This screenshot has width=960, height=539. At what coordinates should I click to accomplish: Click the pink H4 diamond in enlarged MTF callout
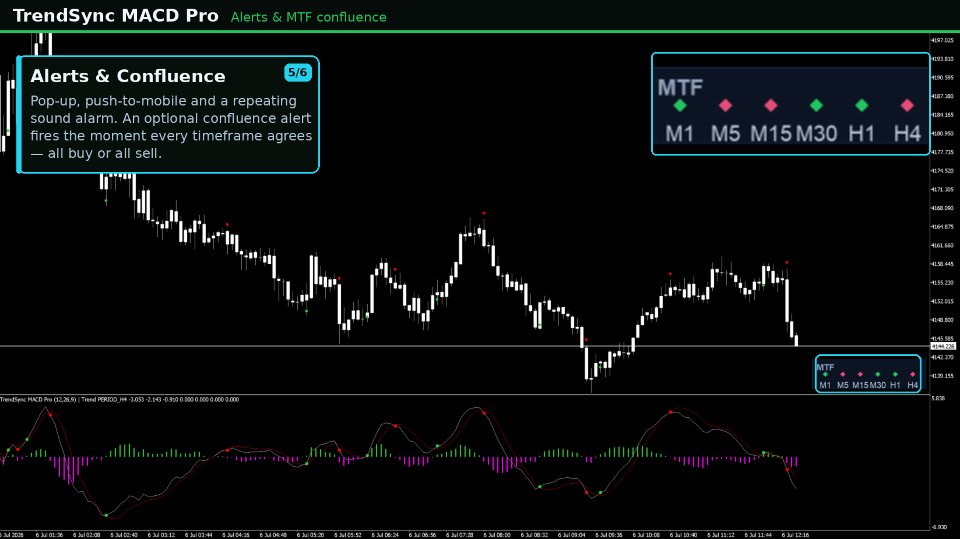click(x=907, y=105)
